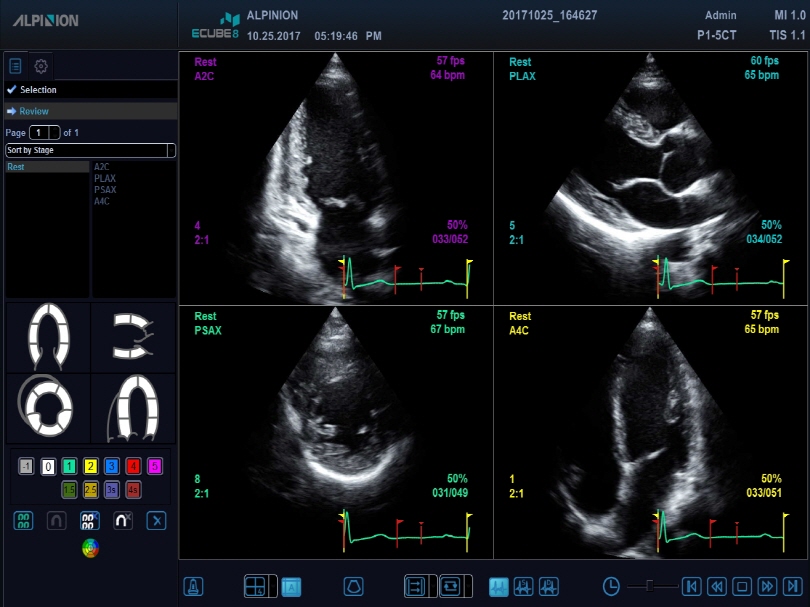810x607 pixels.
Task: Select the Rest stage in the list
Action: (x=47, y=167)
